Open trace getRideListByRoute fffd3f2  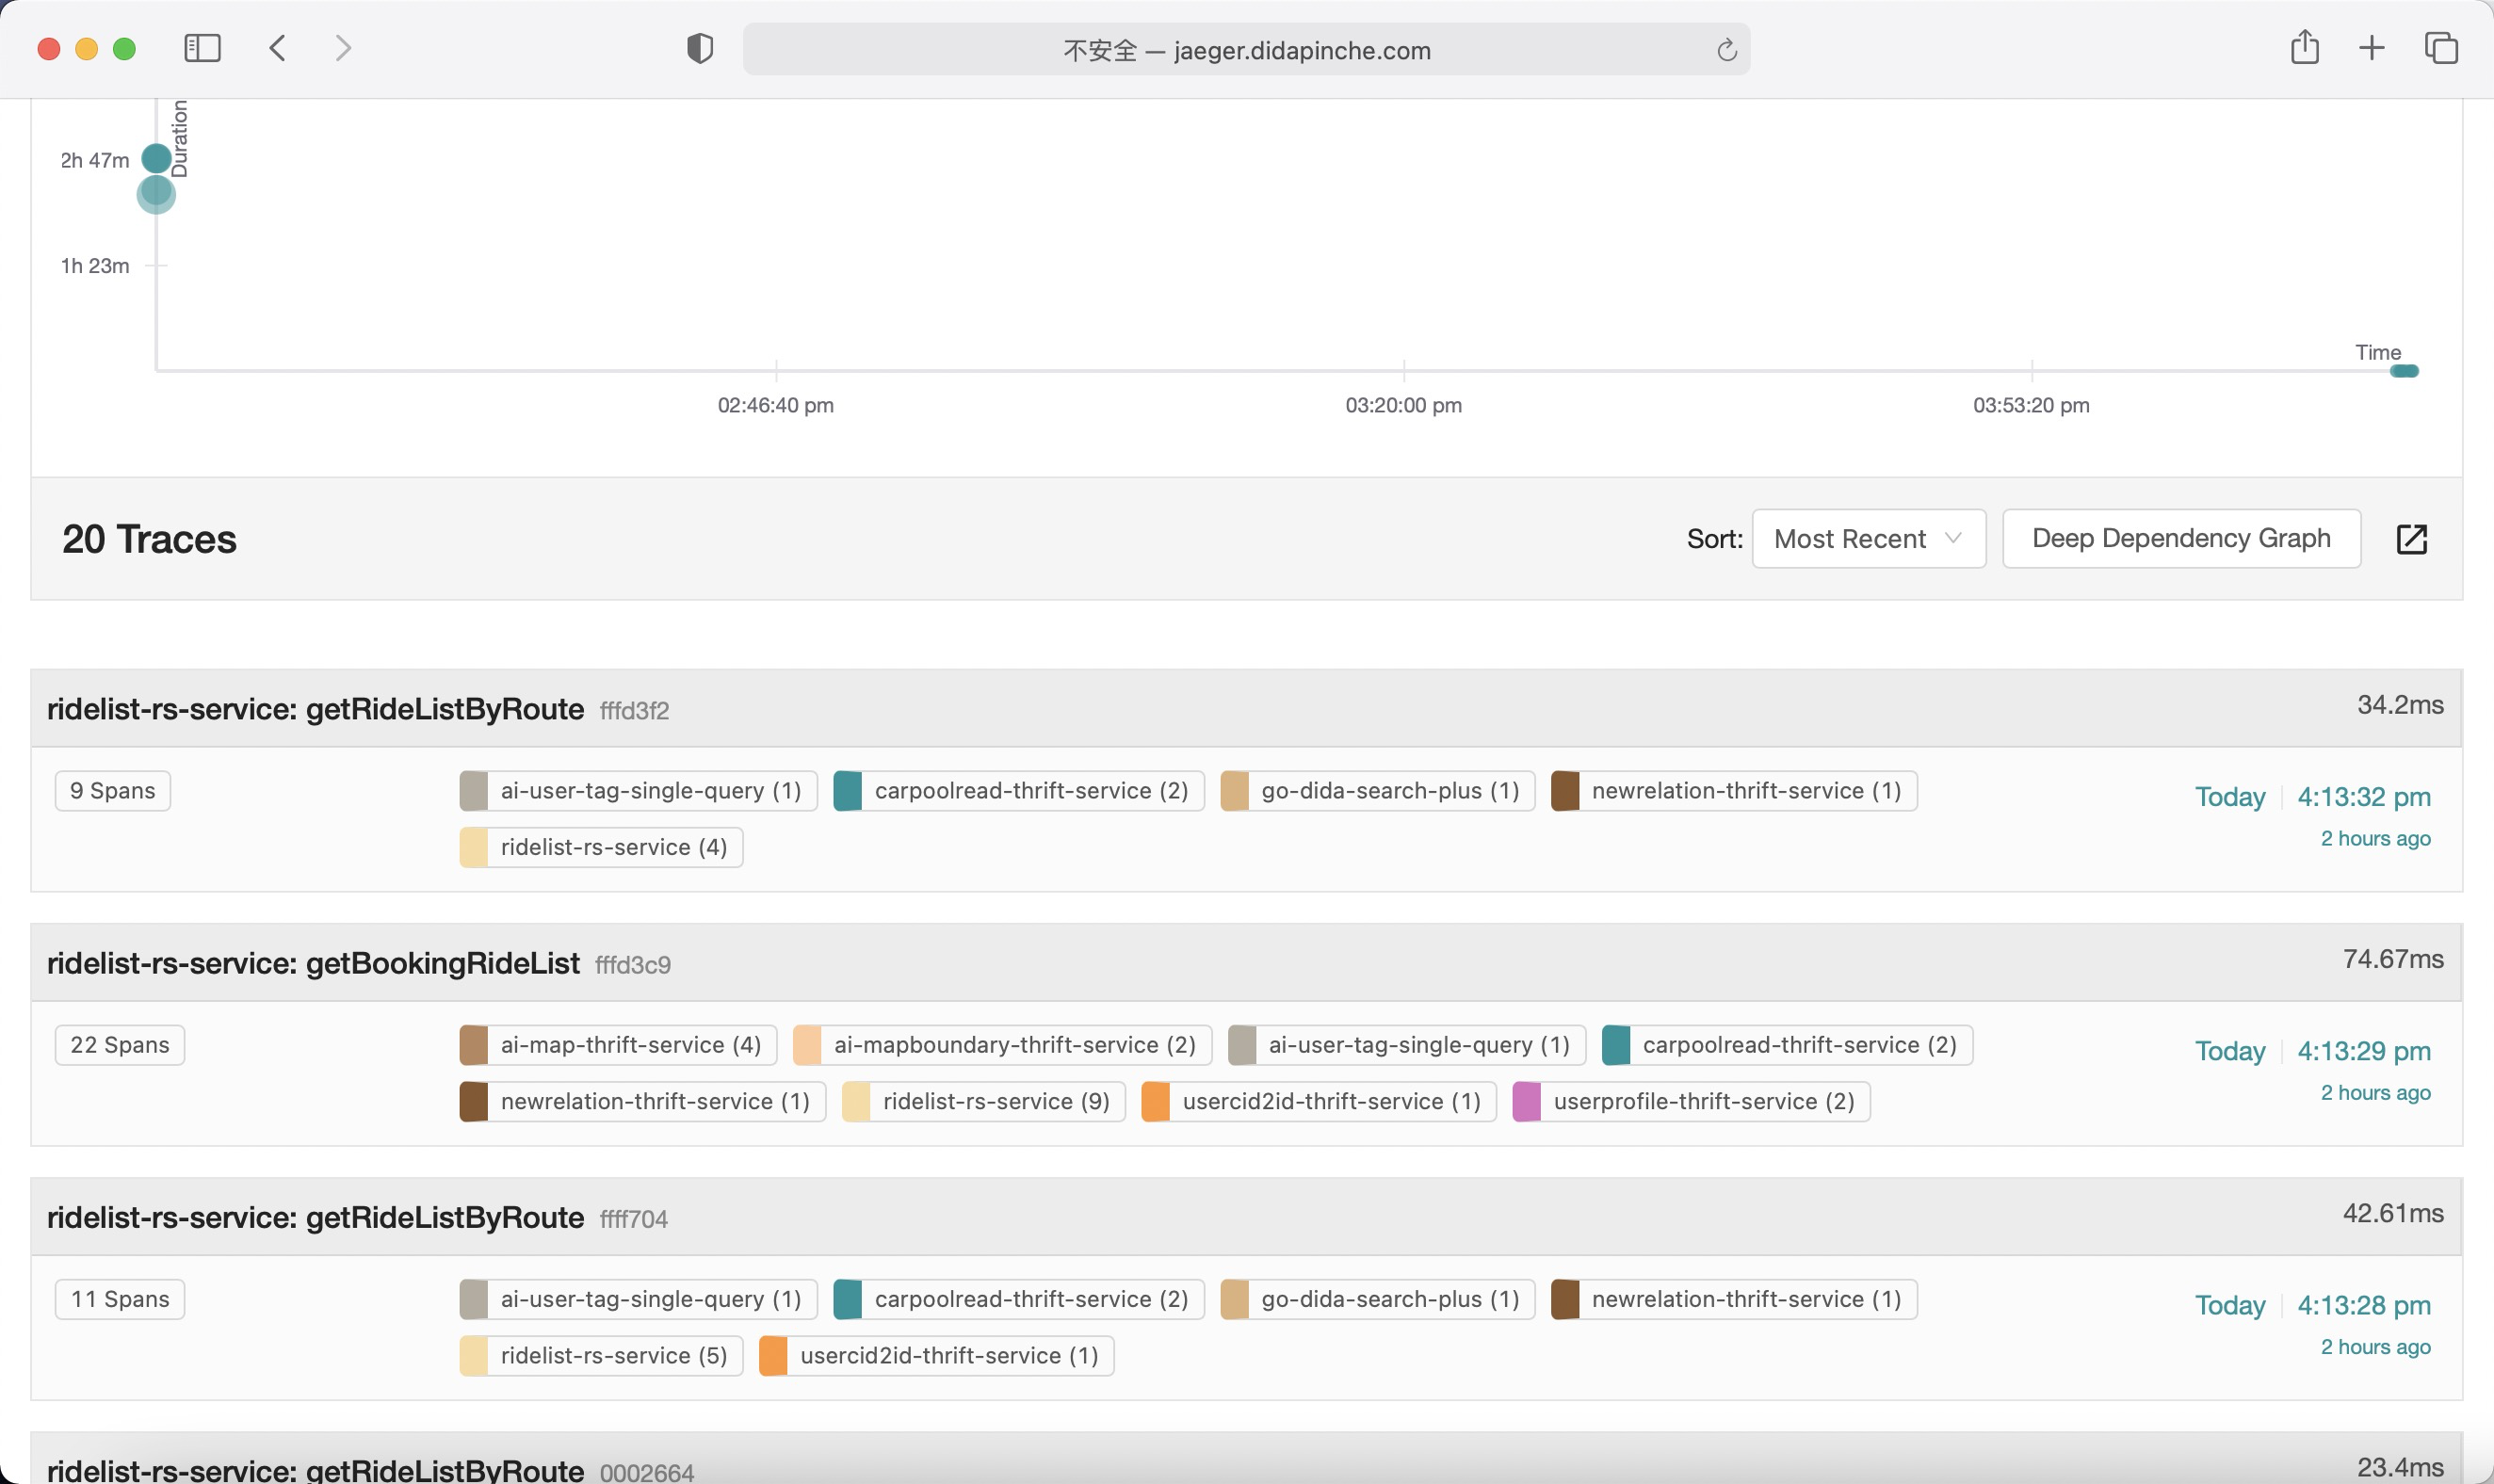click(316, 709)
